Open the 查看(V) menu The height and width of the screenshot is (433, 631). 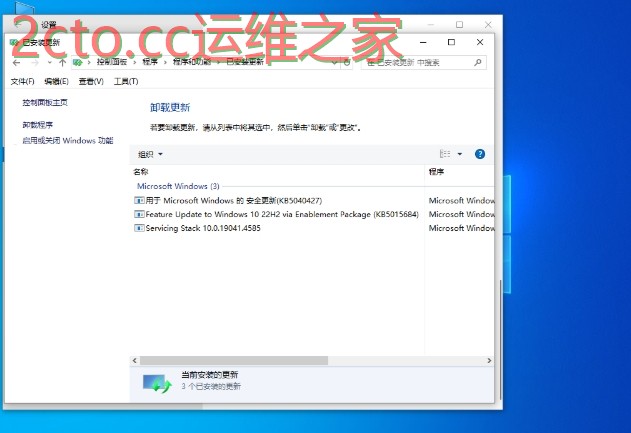coord(91,82)
